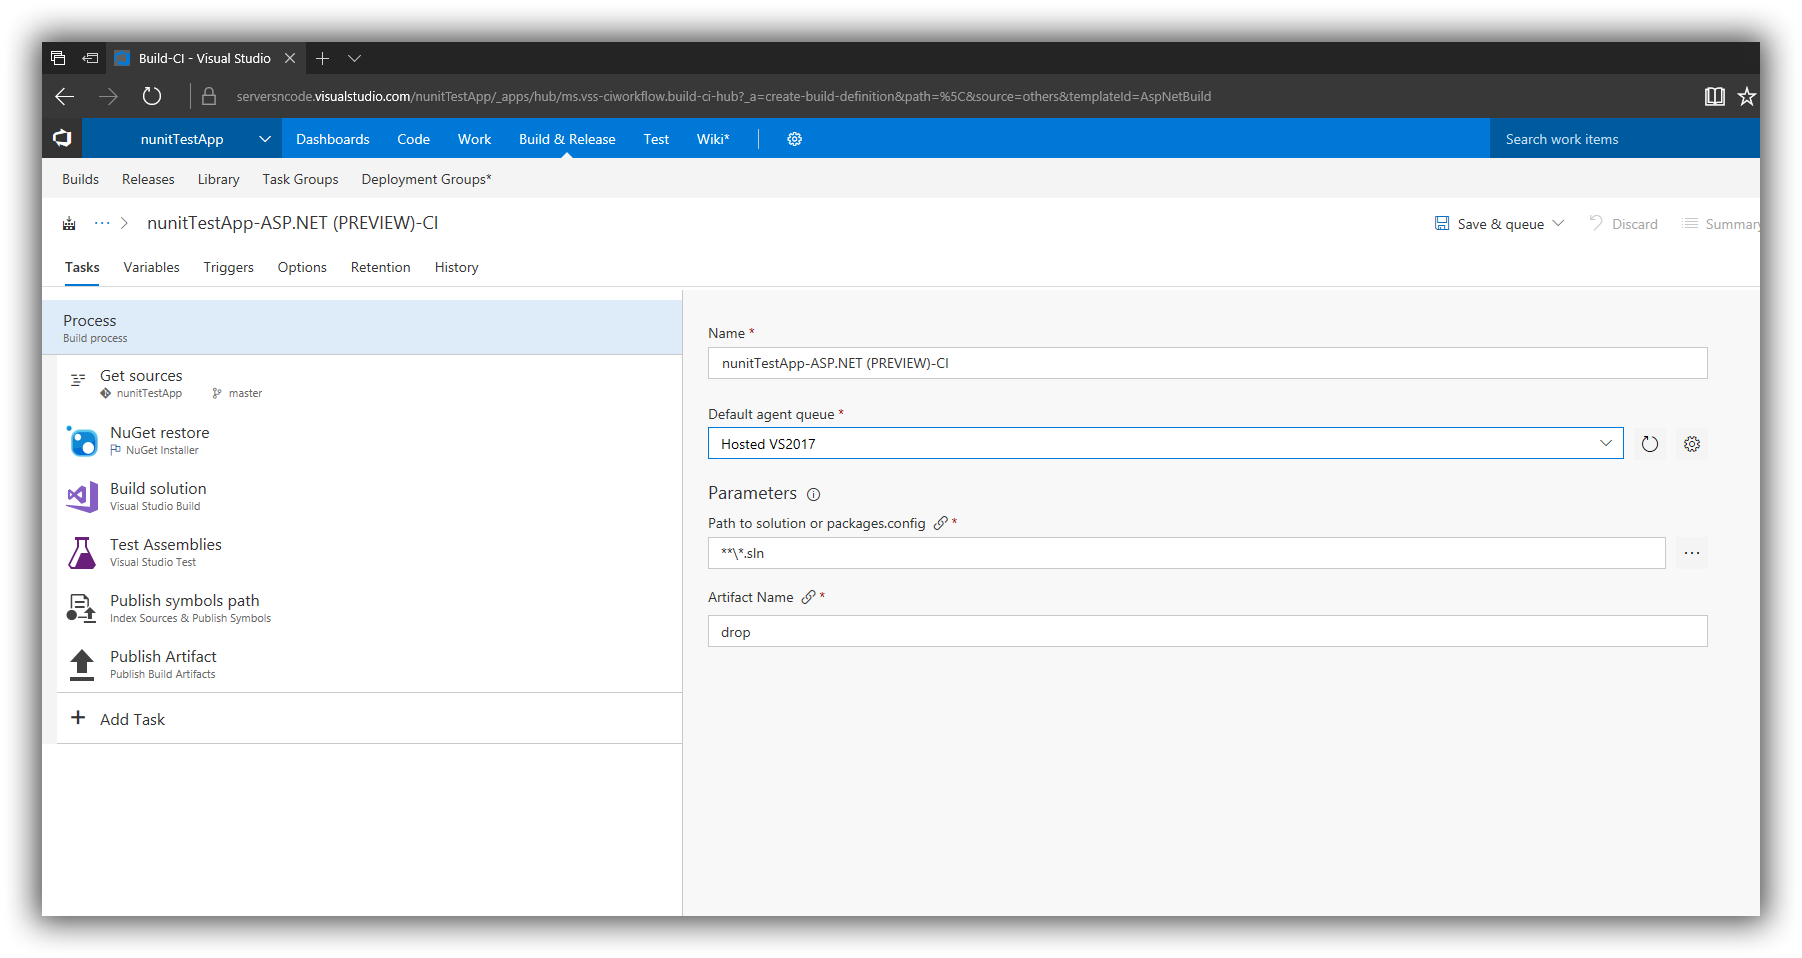Viewport: 1802px width, 958px height.
Task: Open the Test hub
Action: click(x=656, y=139)
